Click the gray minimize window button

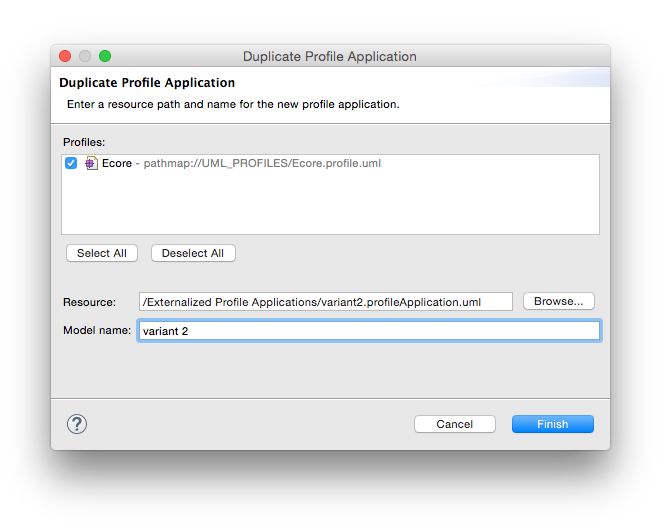click(x=85, y=56)
